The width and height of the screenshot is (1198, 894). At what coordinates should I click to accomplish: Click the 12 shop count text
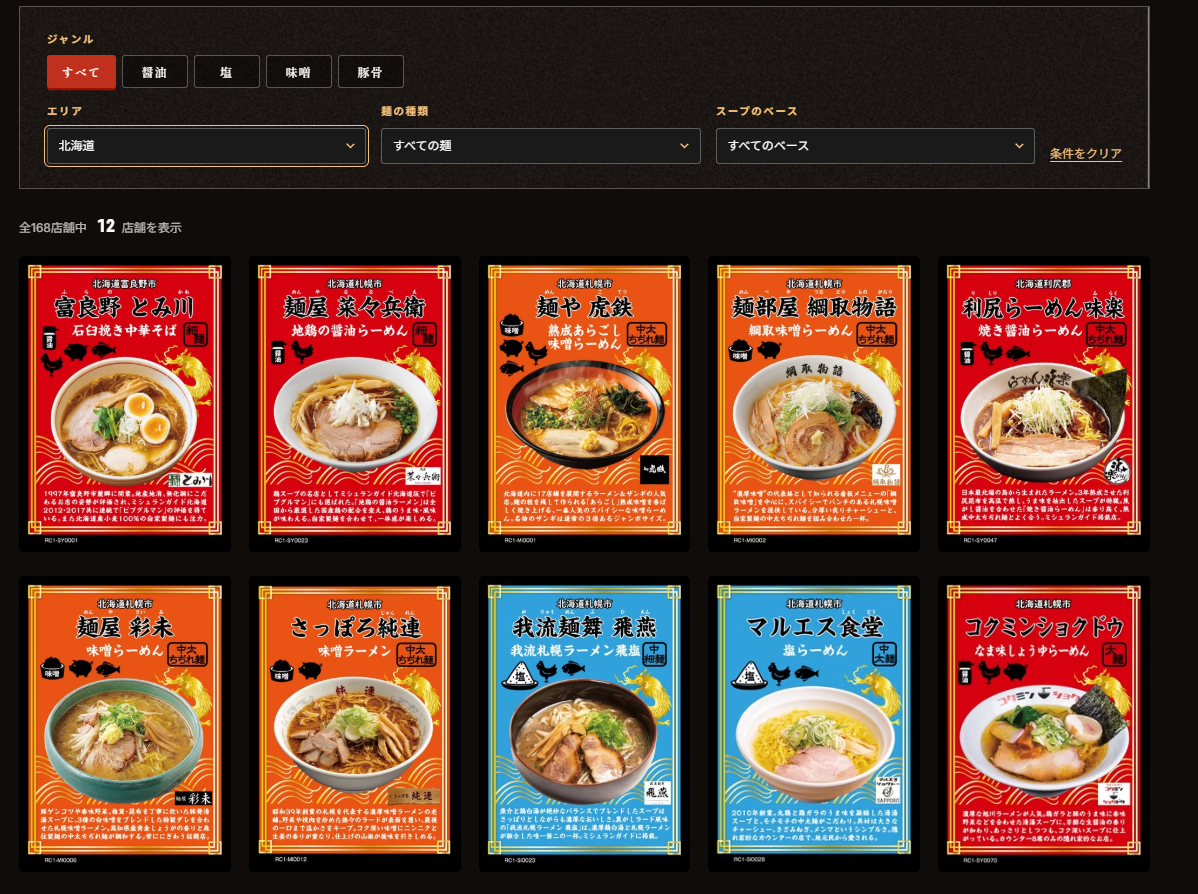point(106,226)
